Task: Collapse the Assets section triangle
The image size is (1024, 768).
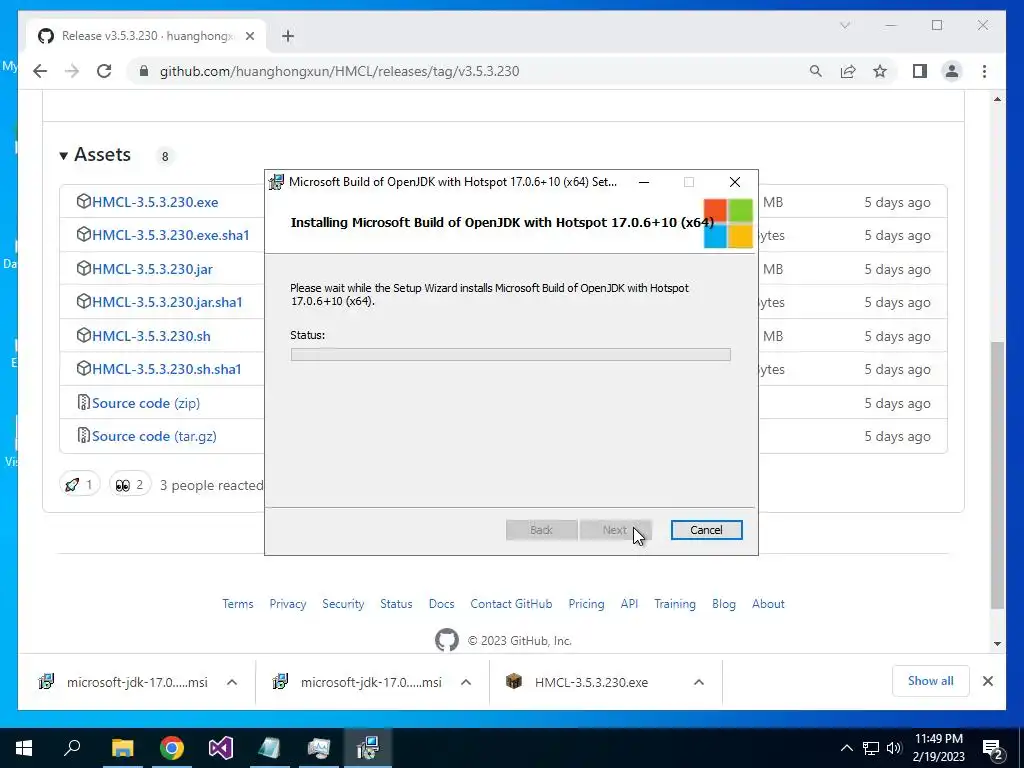Action: (63, 155)
